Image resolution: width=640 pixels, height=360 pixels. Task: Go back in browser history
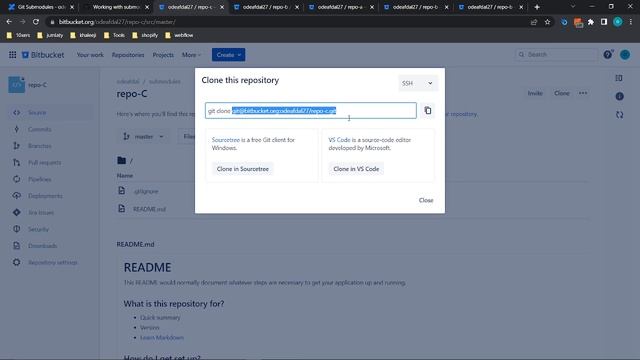tap(9, 22)
